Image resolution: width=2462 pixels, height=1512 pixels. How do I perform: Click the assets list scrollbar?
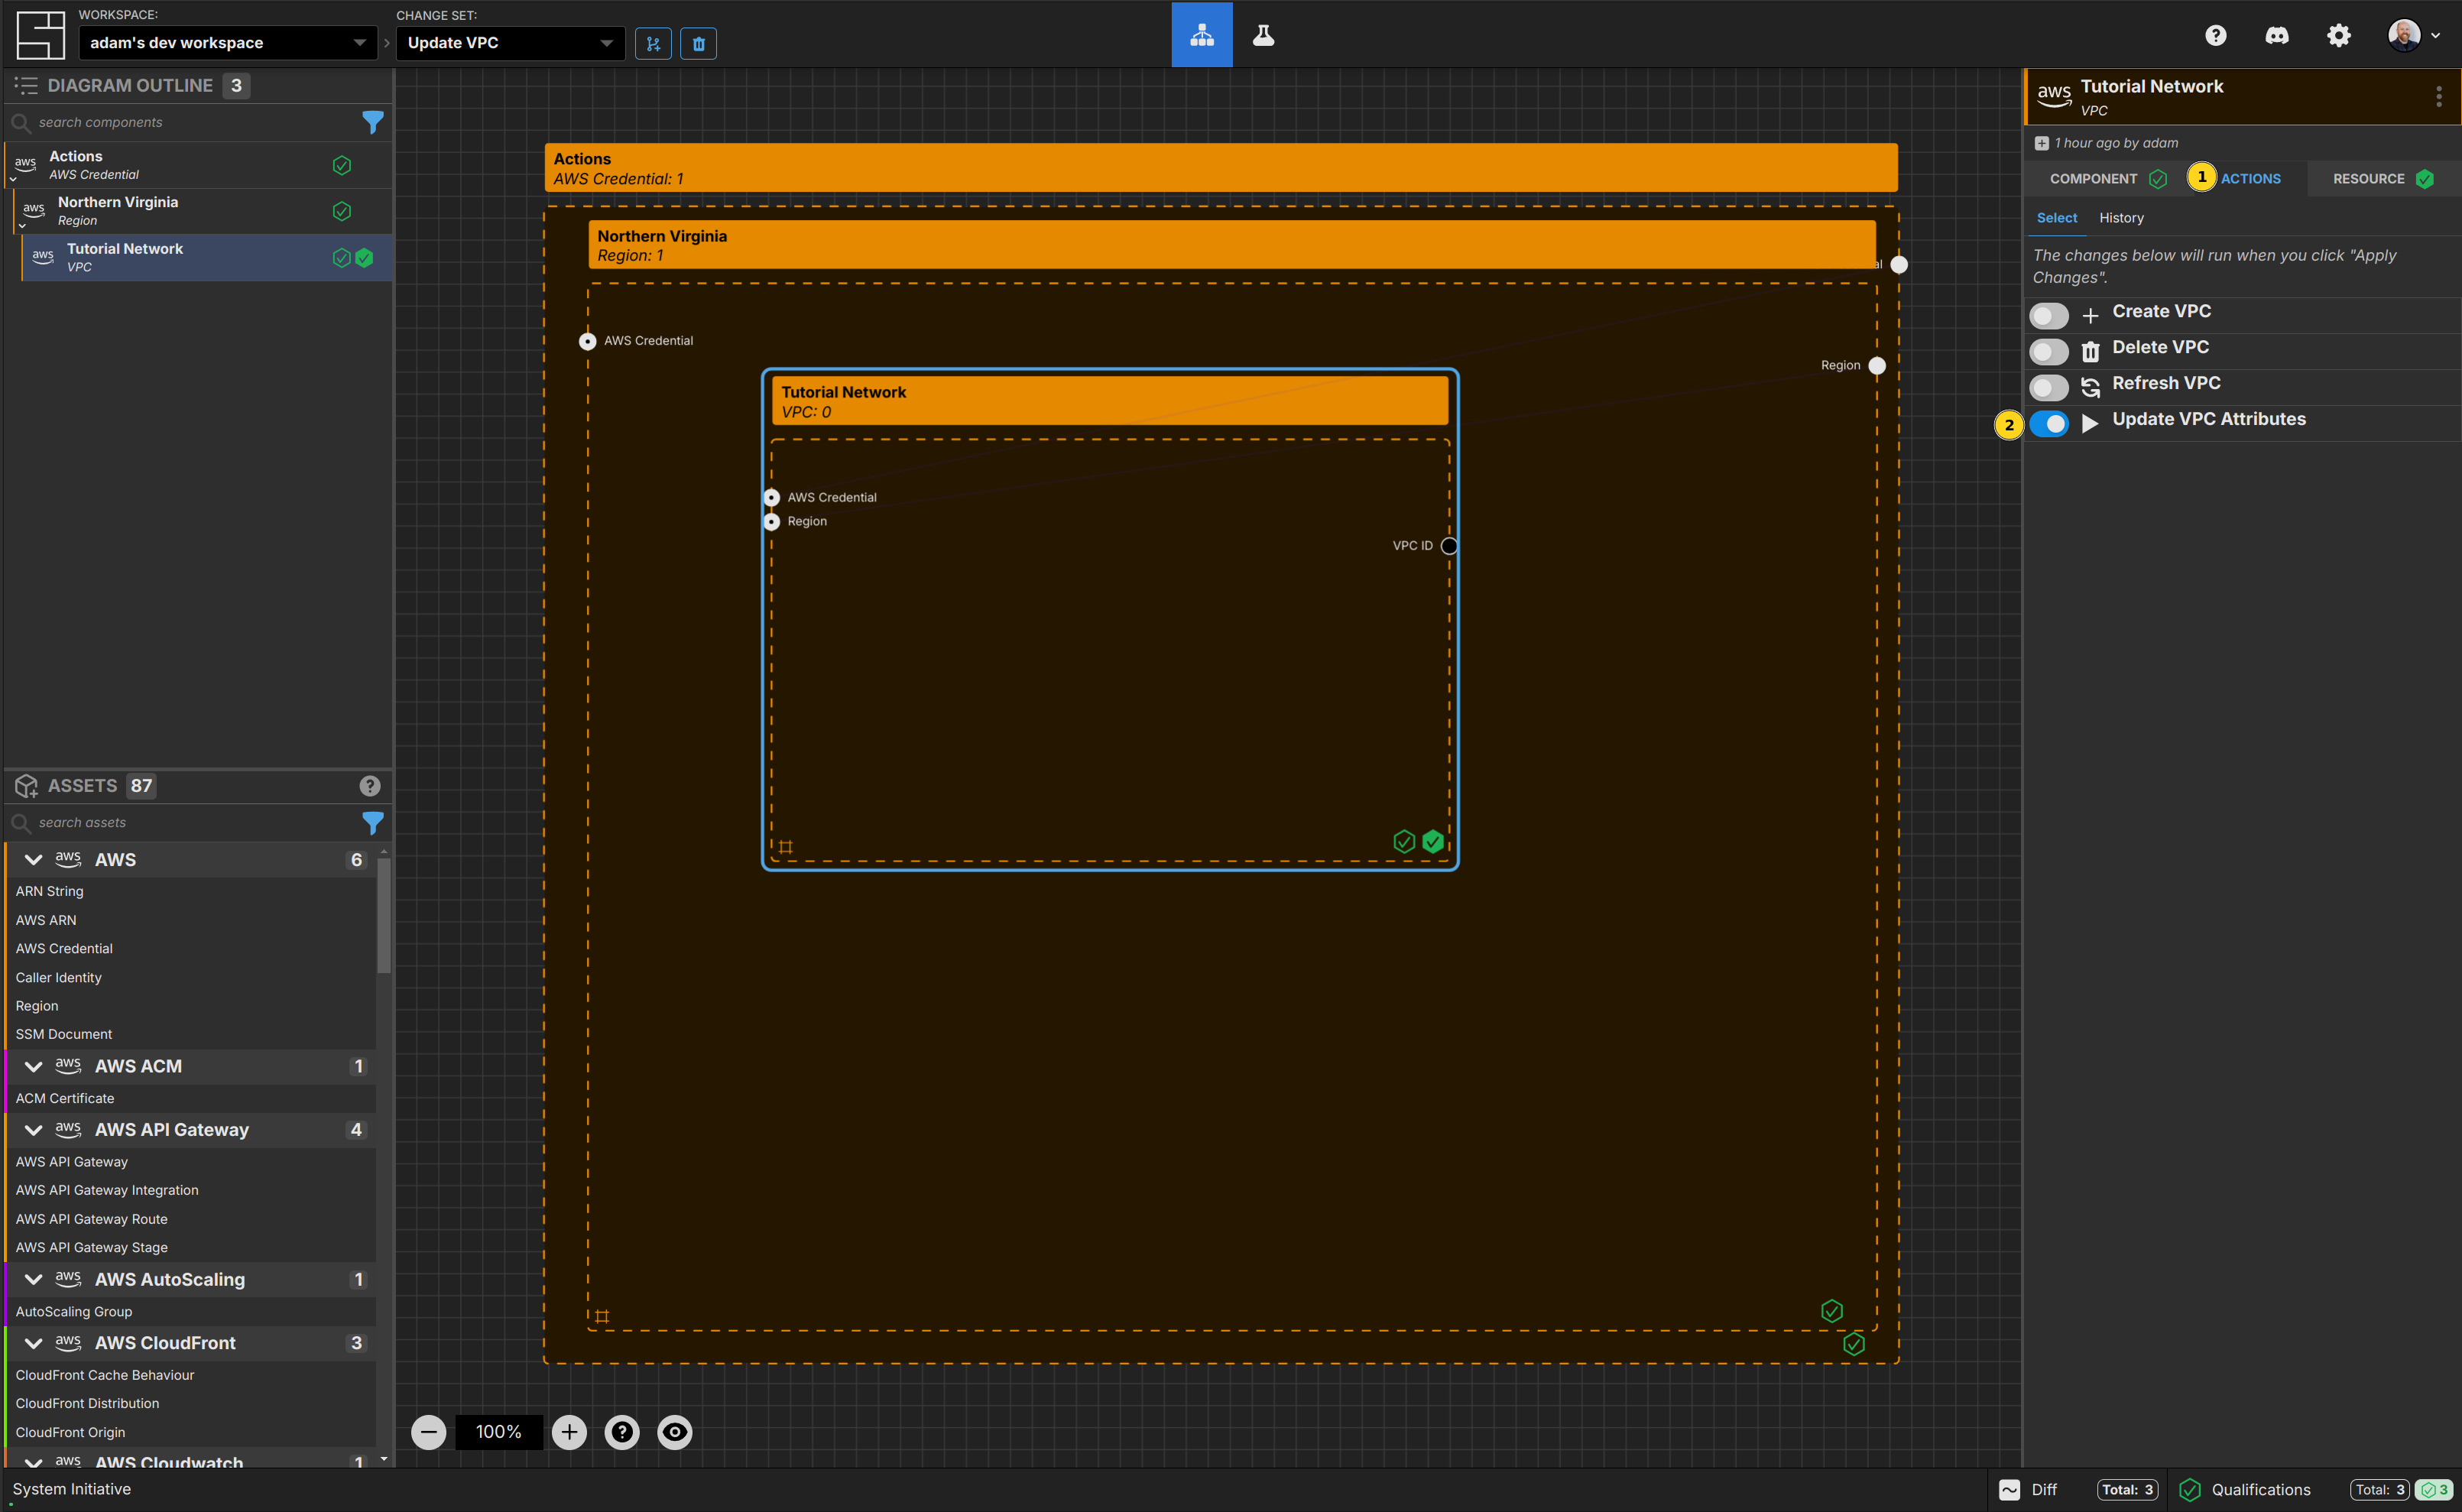[384, 914]
